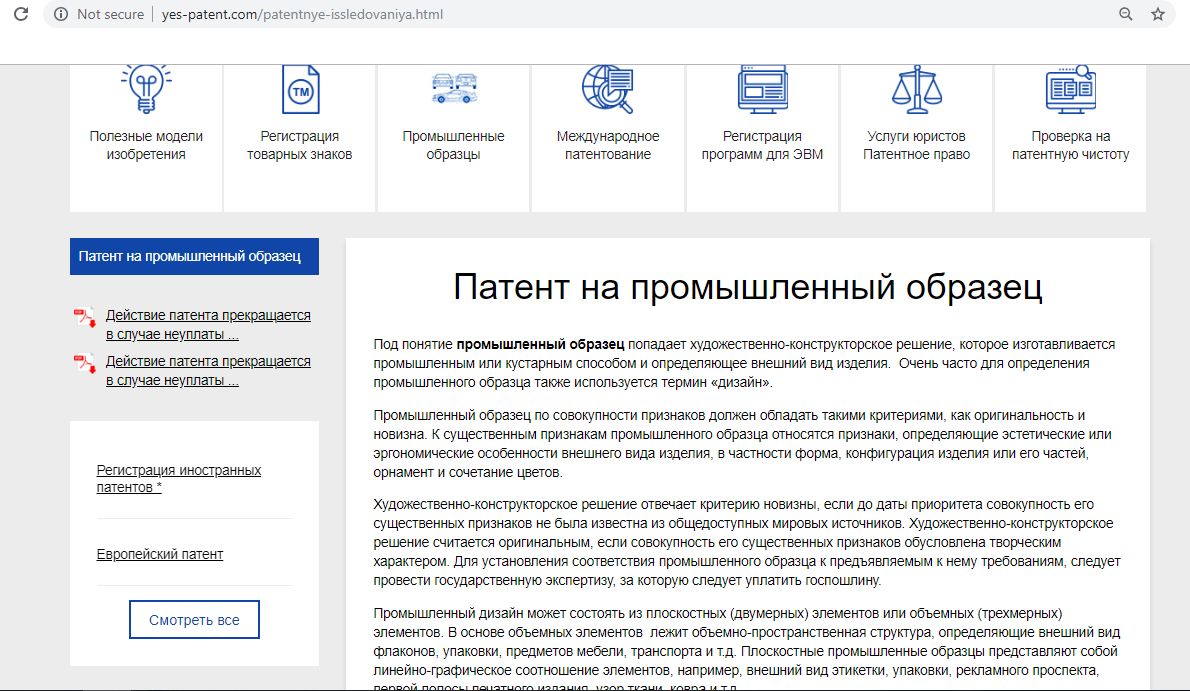Click the Смотреть все button

(x=194, y=620)
